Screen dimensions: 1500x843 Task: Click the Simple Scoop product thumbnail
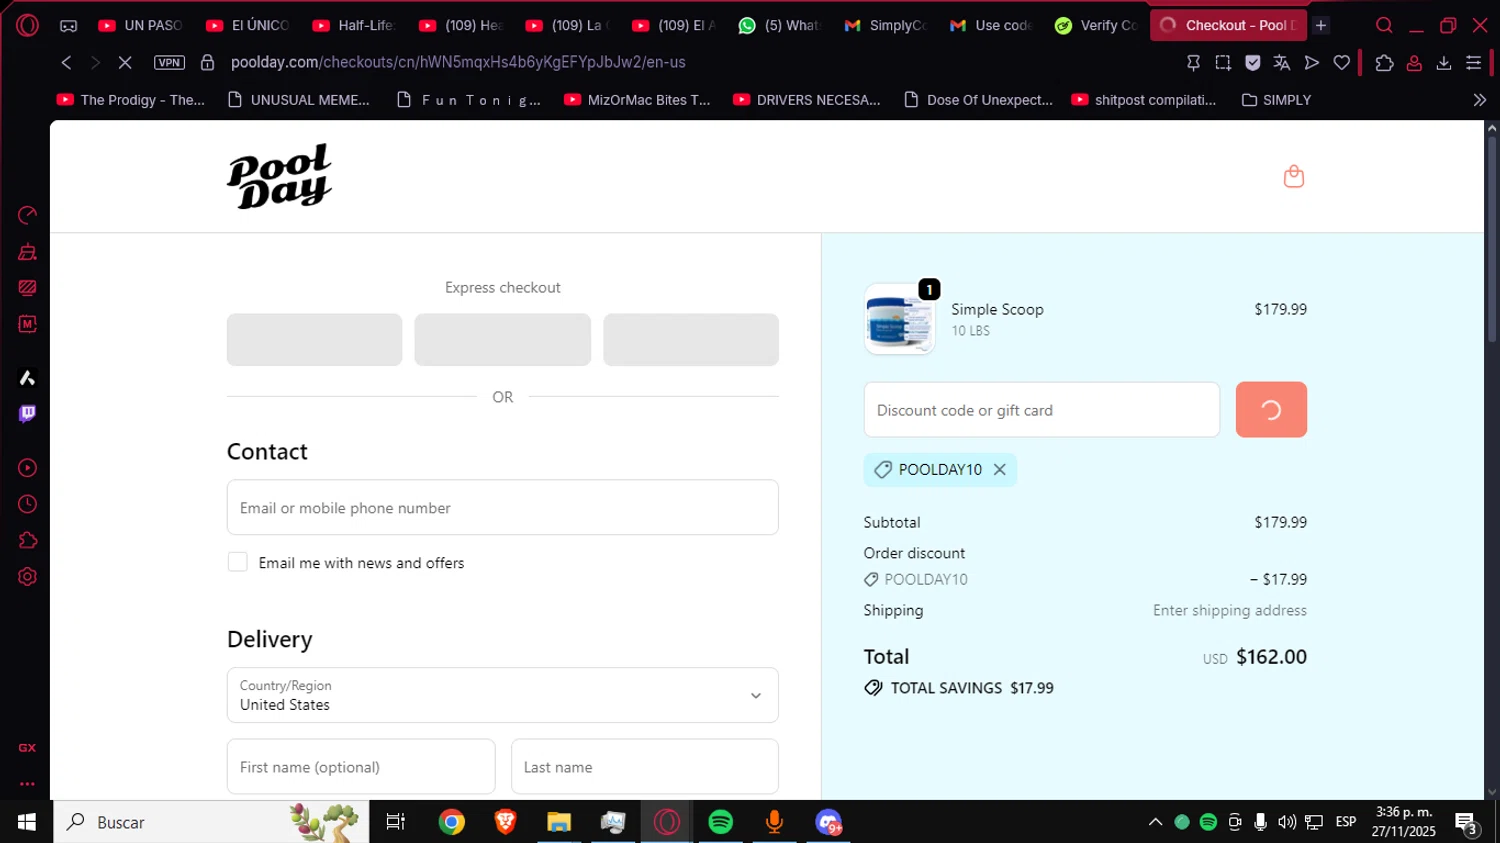point(899,320)
